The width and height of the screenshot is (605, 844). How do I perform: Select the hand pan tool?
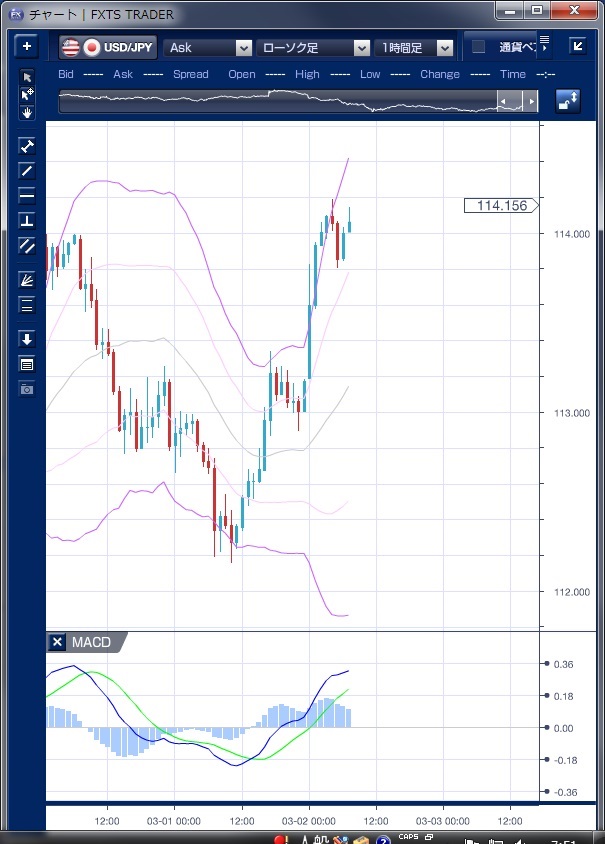click(x=27, y=112)
